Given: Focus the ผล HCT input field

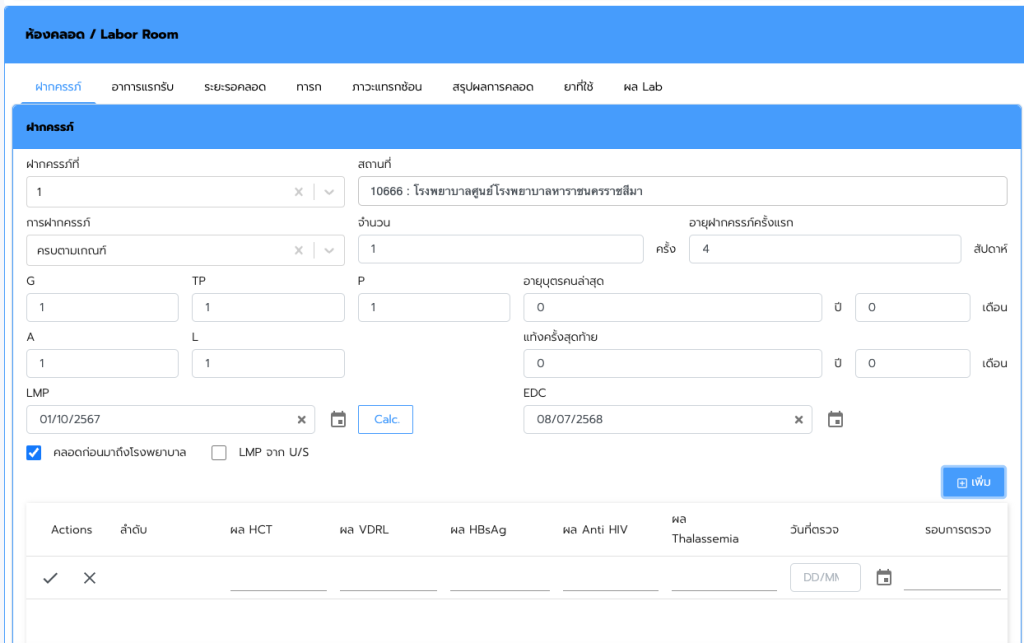Looking at the screenshot, I should coord(278,578).
